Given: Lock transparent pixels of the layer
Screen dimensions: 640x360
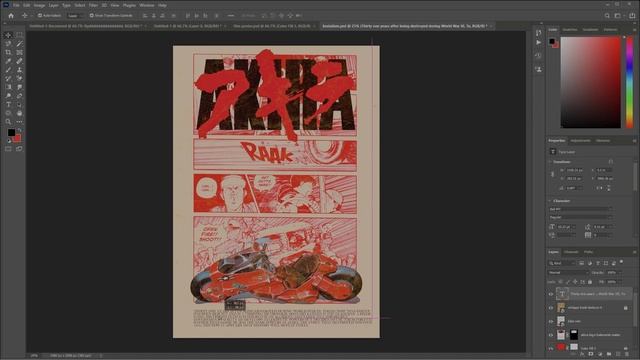Looking at the screenshot, I should pos(560,282).
